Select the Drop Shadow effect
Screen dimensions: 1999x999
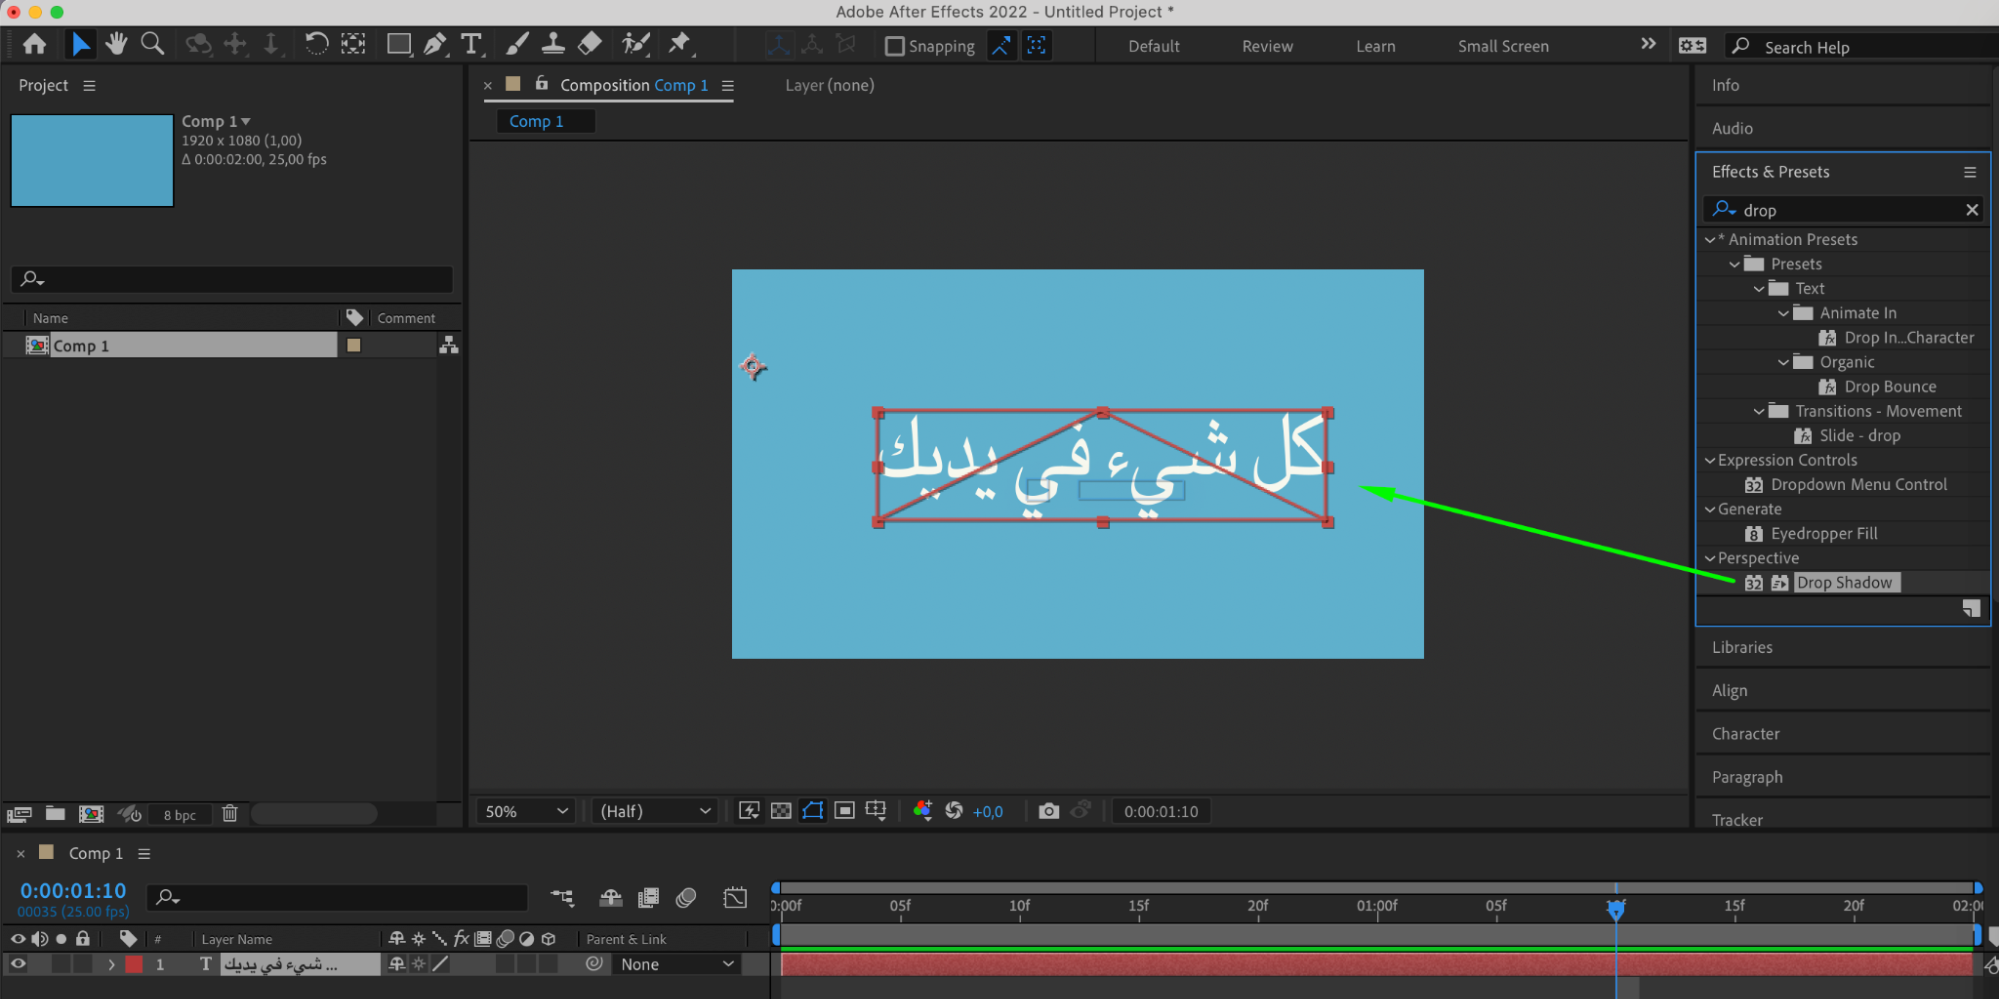pyautogui.click(x=1843, y=583)
